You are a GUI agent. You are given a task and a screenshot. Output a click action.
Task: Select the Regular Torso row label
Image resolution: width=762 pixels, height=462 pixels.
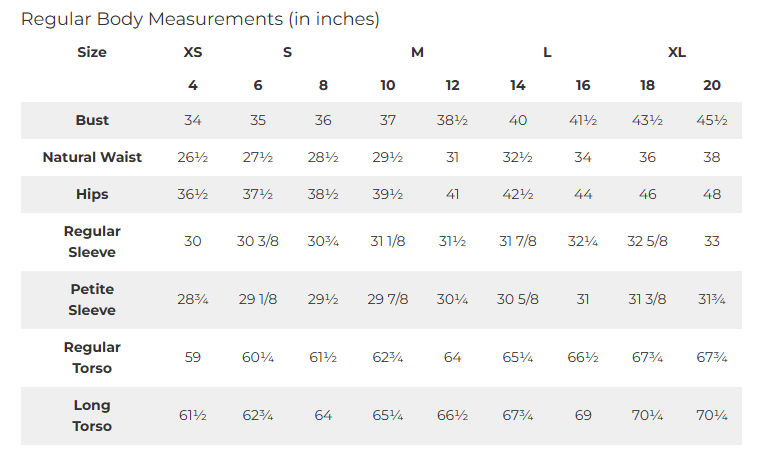coord(92,358)
